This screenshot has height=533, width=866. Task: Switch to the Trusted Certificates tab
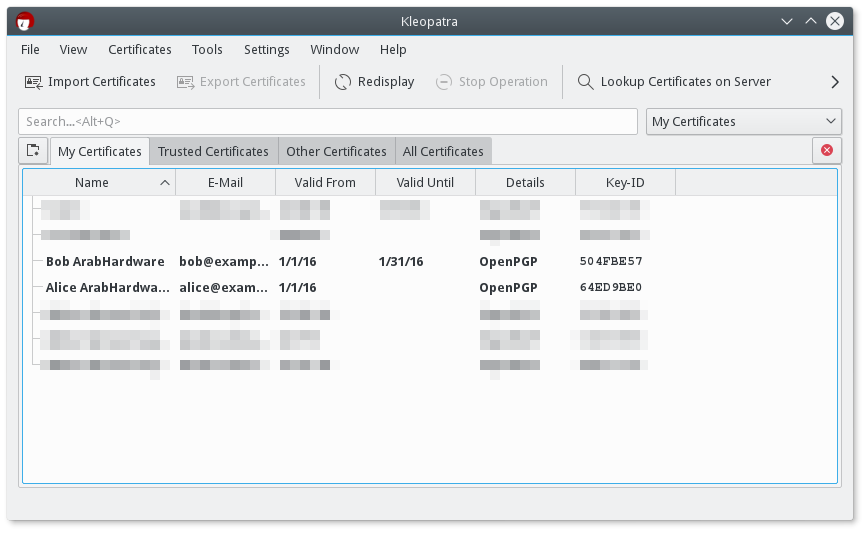(x=213, y=151)
